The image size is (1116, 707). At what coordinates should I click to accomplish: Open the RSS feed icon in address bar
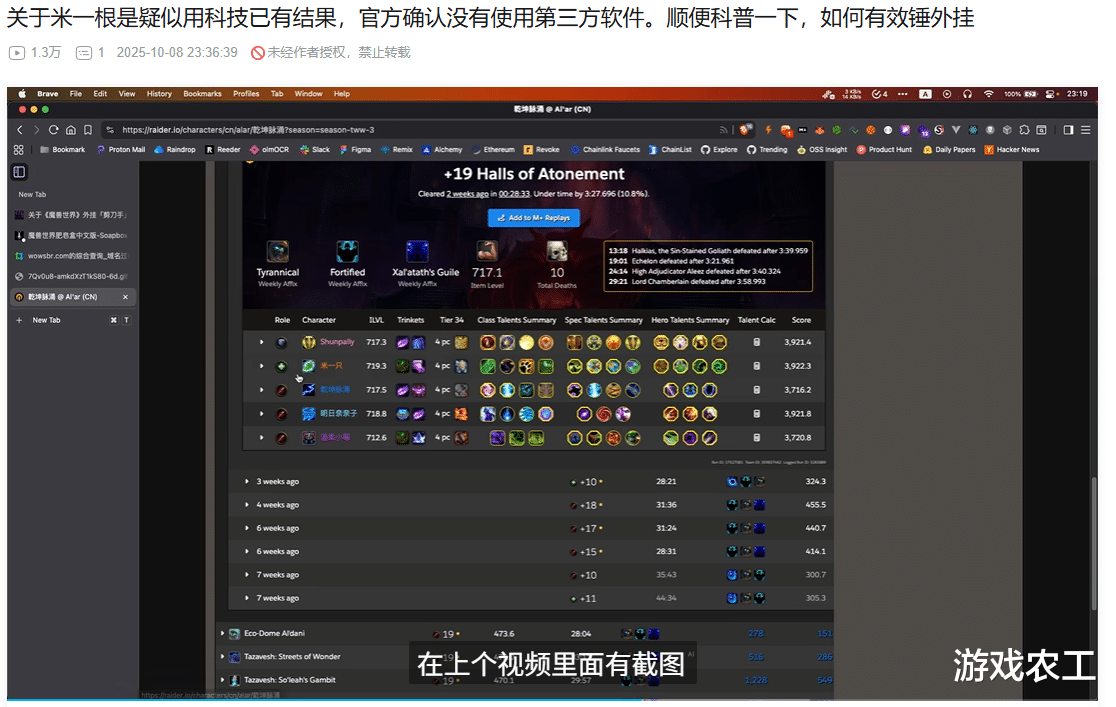723,130
